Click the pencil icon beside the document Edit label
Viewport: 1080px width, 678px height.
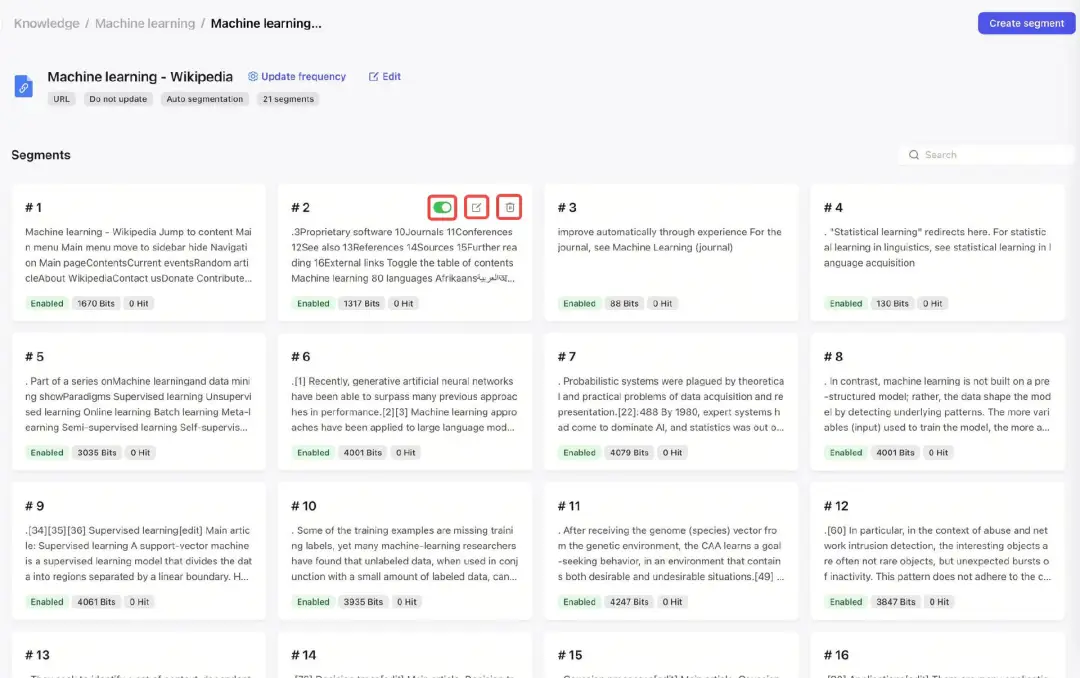374,77
